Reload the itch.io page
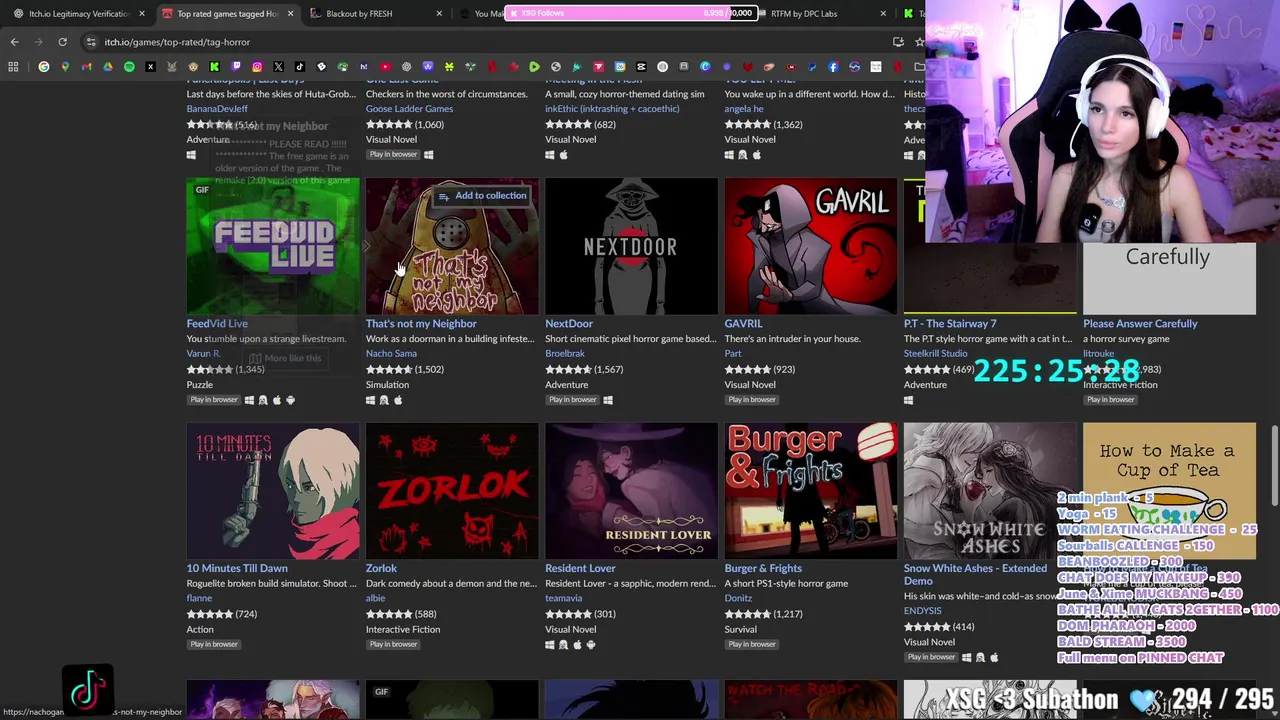 click(x=62, y=42)
